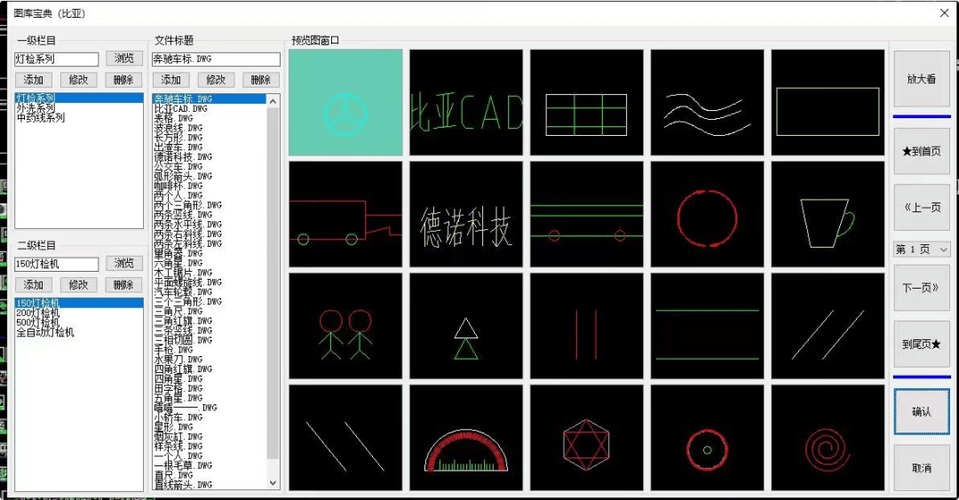The width and height of the screenshot is (959, 500).
Task: Click 添加 button under 一级栏目
Action: coord(34,80)
